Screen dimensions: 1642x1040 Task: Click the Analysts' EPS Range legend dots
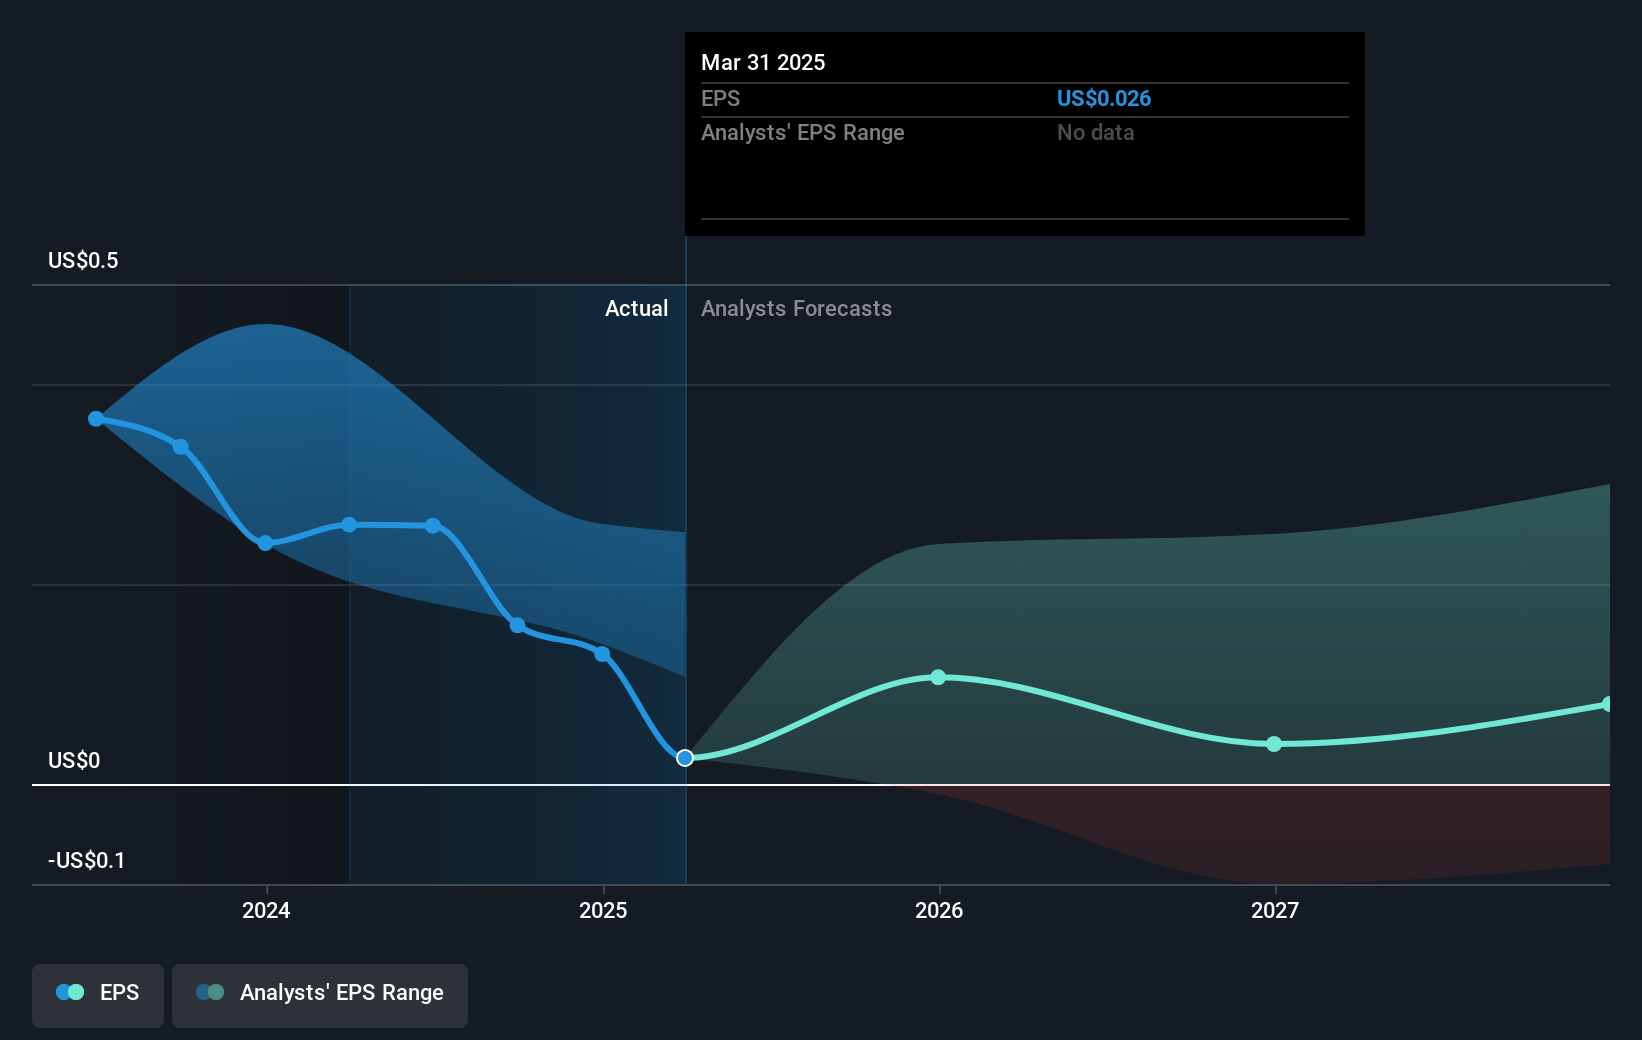[210, 992]
